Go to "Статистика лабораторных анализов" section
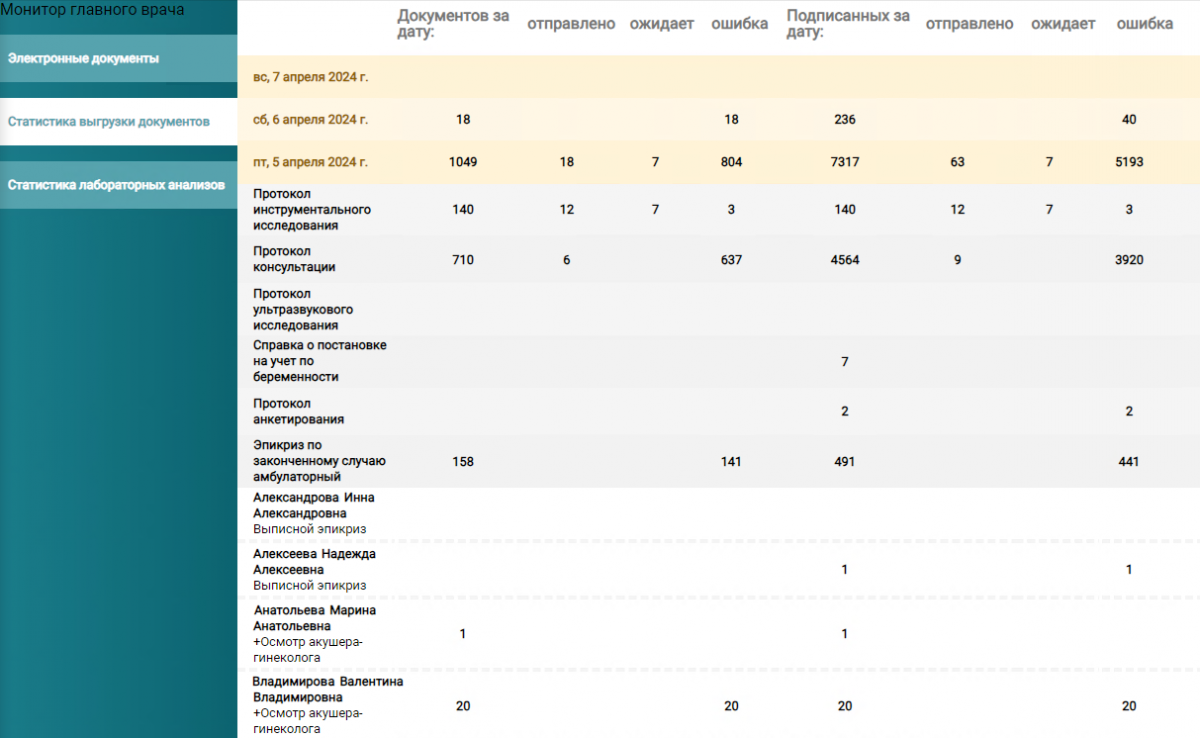This screenshot has height=738, width=1200. (x=118, y=185)
